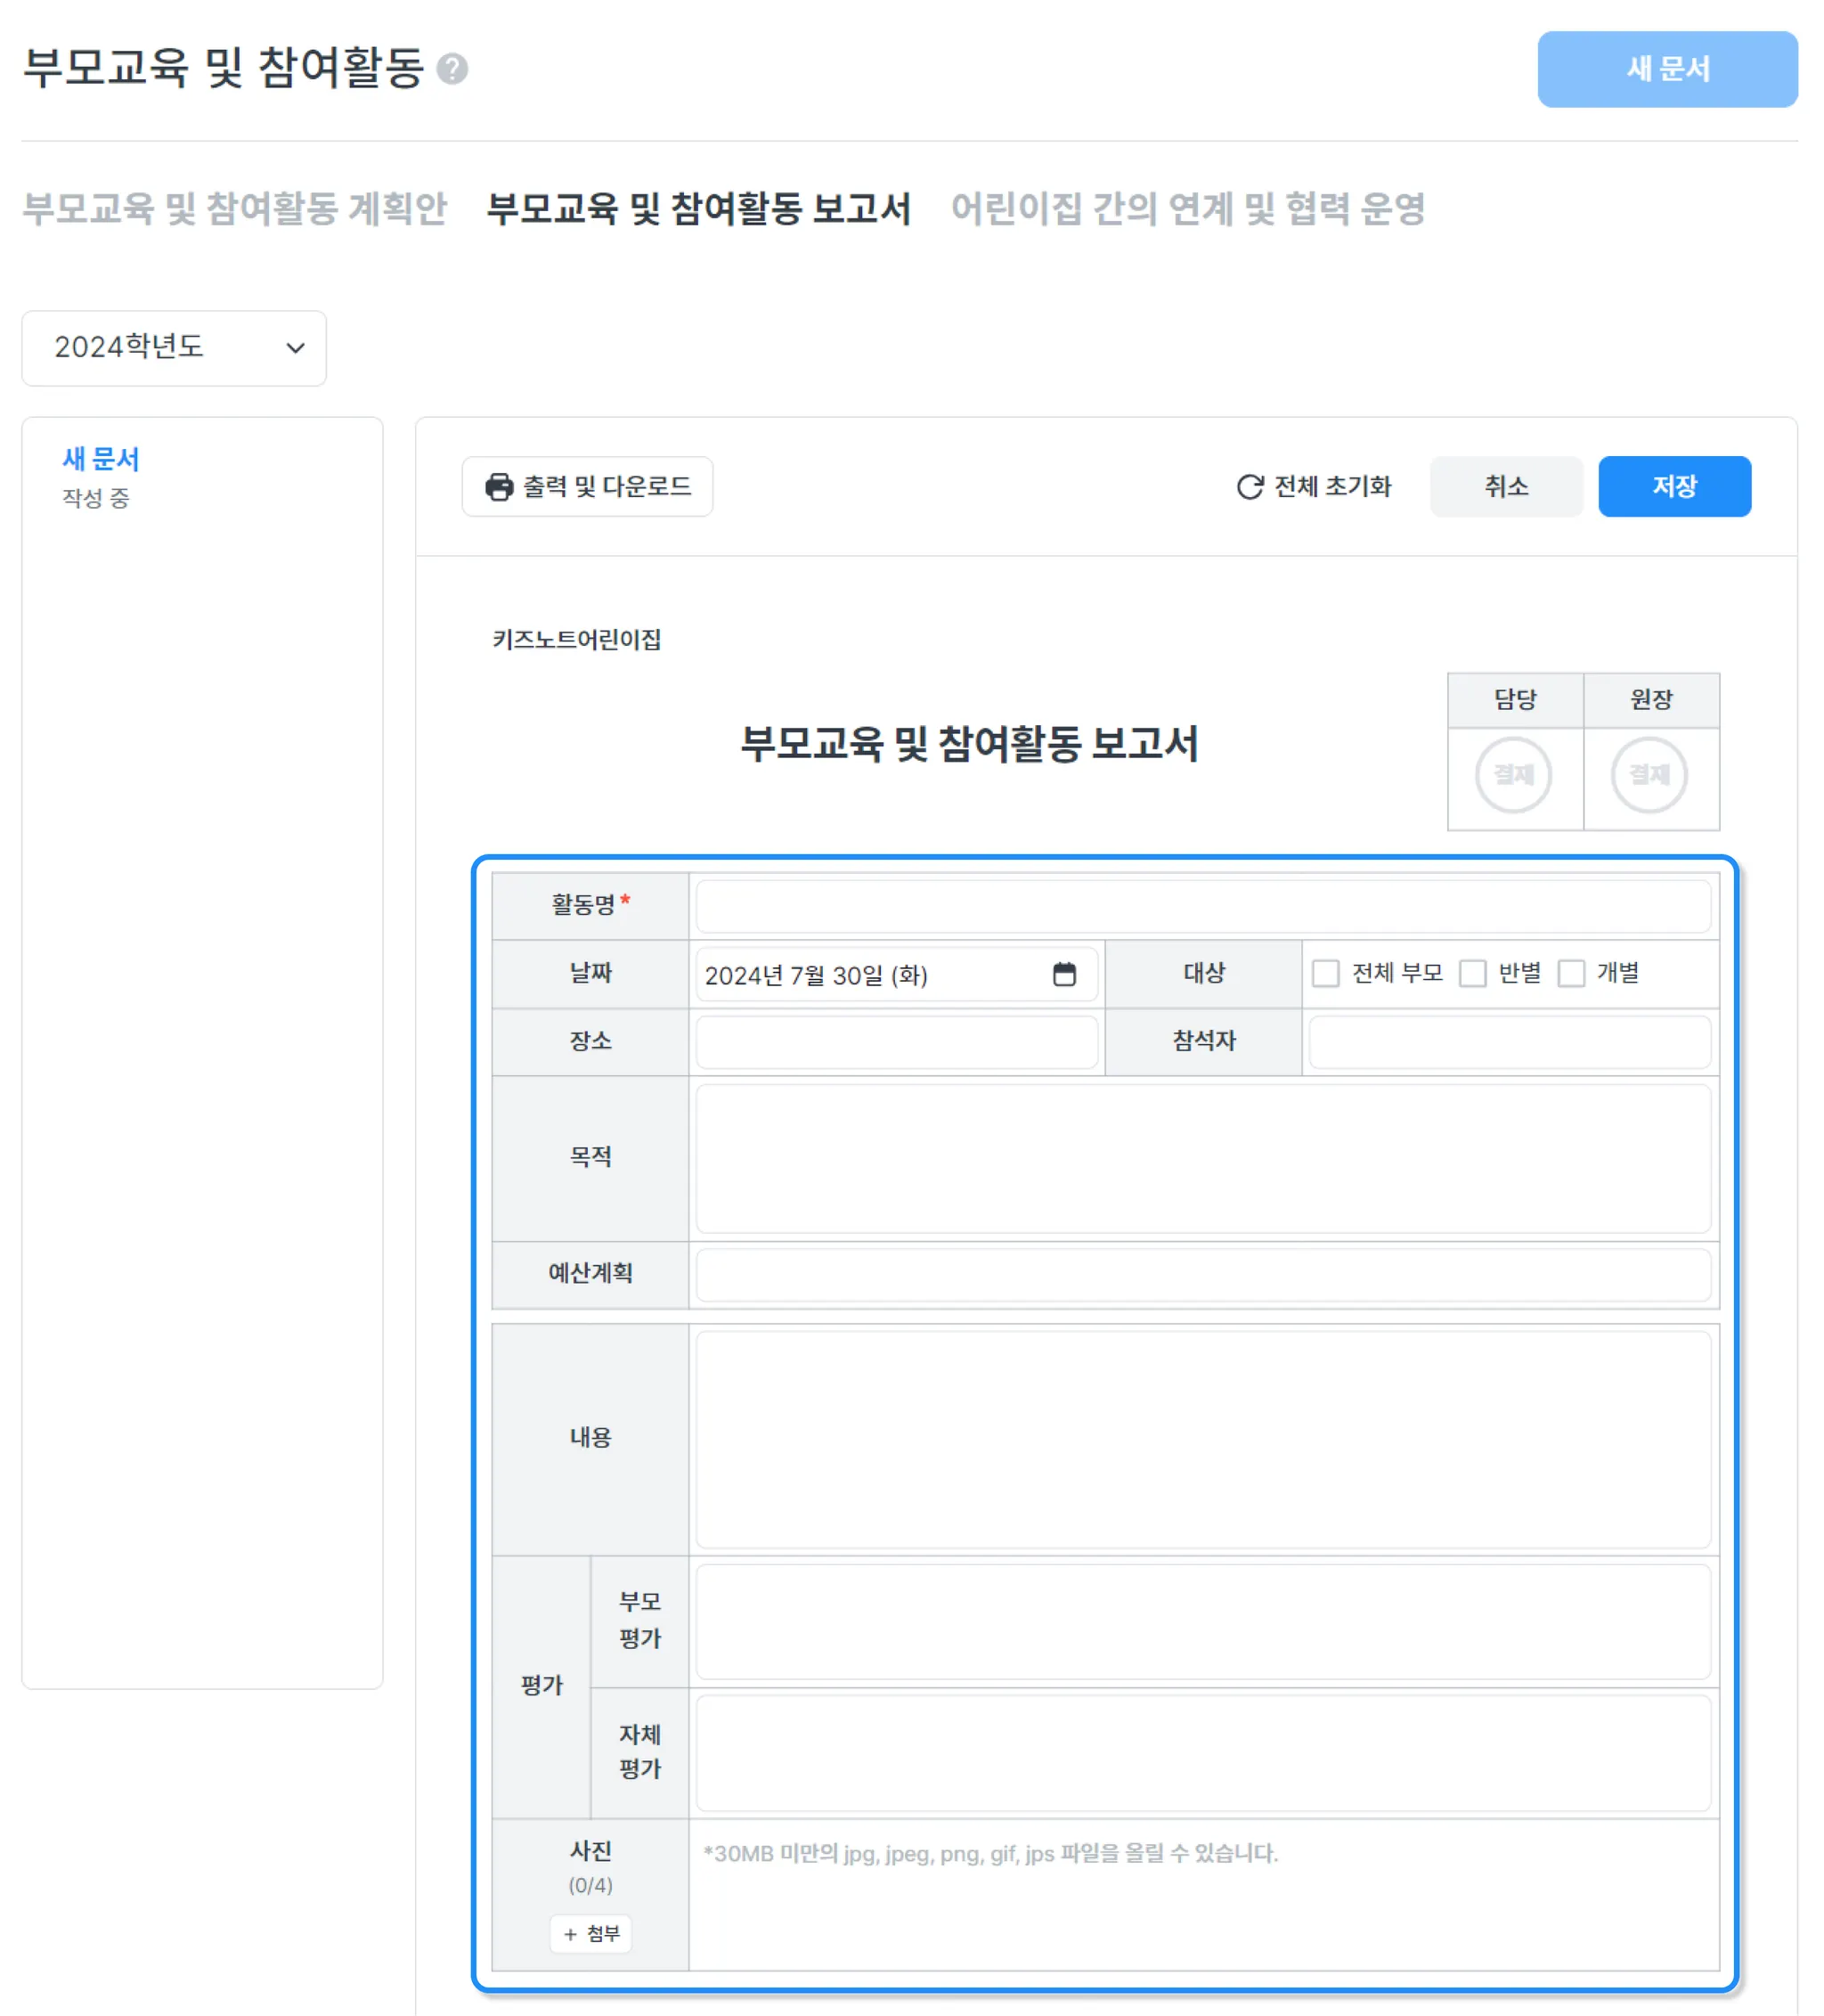The width and height of the screenshot is (1824, 2016).
Task: Select 새 문서 item in left list
Action: [x=101, y=460]
